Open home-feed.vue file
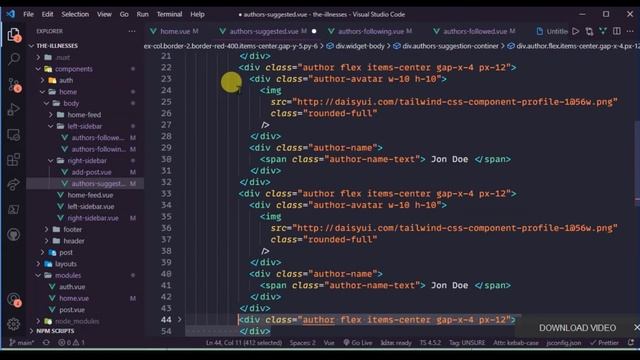 [90, 195]
